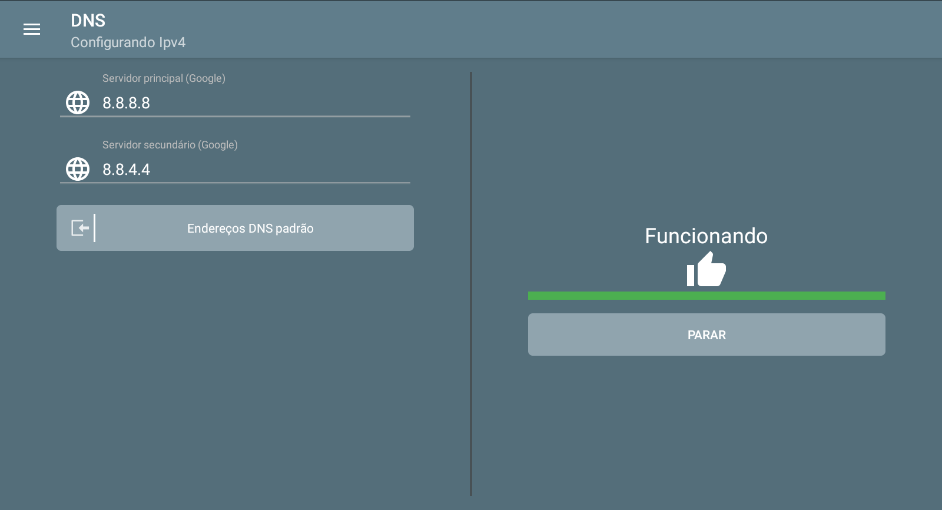Click the green progress bar

pos(706,296)
